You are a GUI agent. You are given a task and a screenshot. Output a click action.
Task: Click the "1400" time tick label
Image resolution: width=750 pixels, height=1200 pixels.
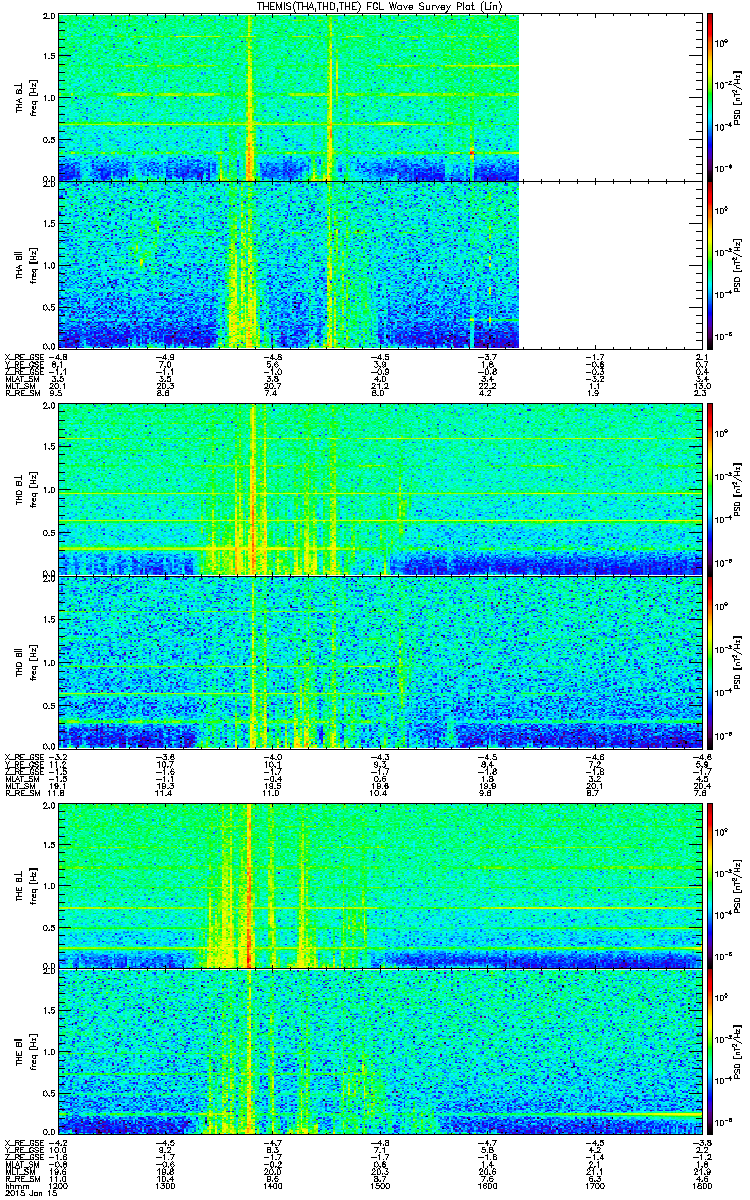[x=273, y=1184]
